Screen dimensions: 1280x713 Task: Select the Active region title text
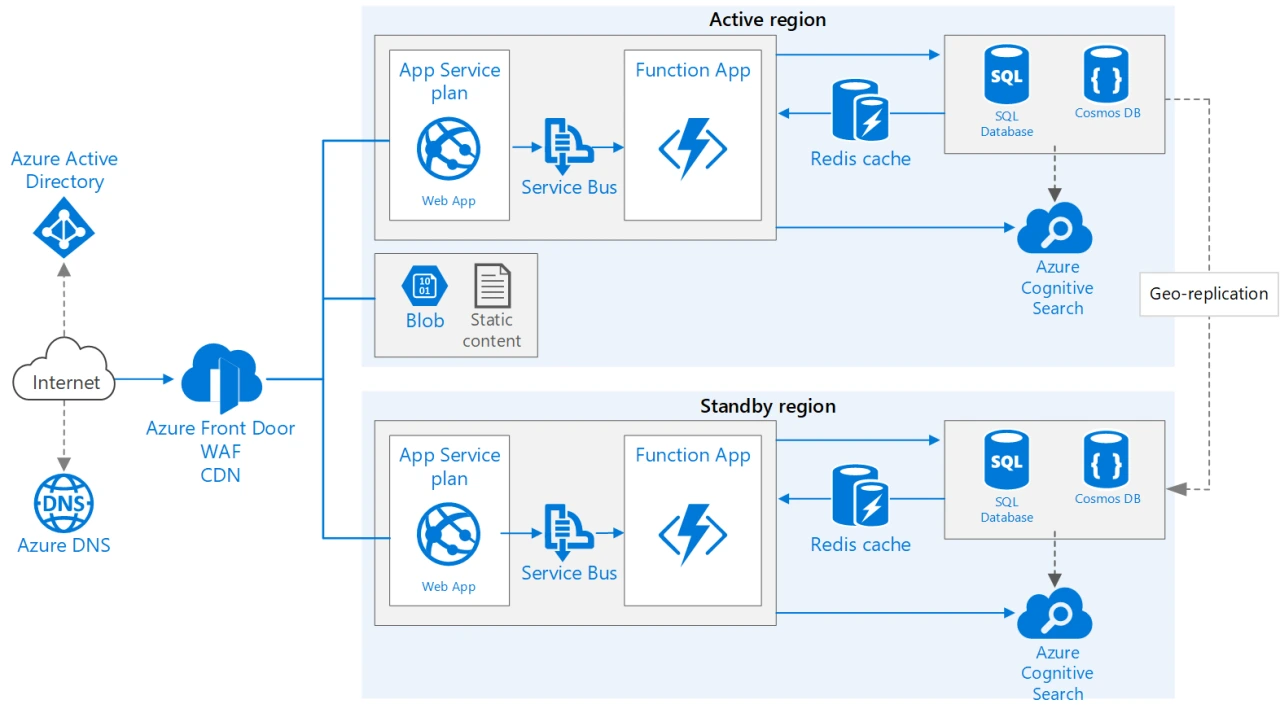pyautogui.click(x=768, y=19)
